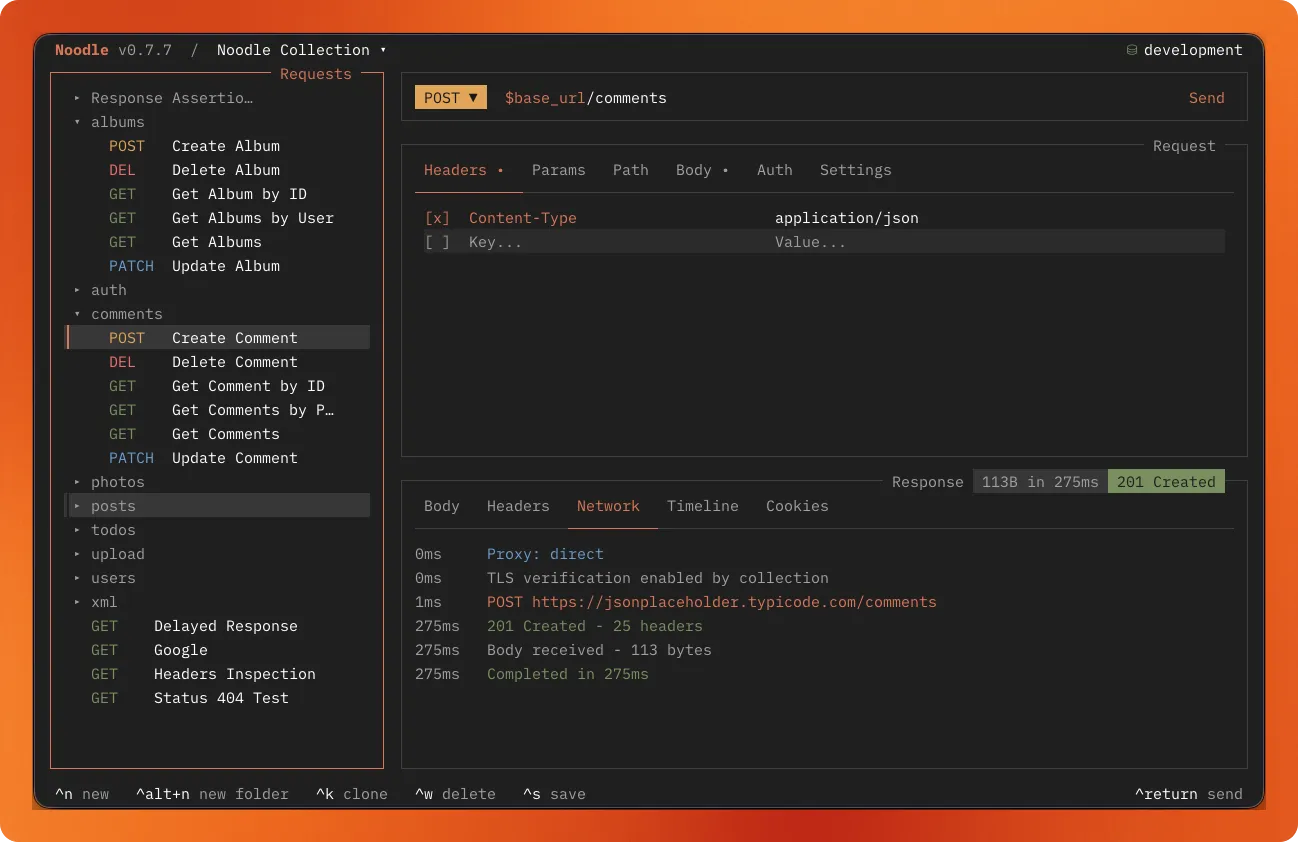The image size is (1298, 842).
Task: Open the Noodle Collection dropdown
Action: click(301, 50)
